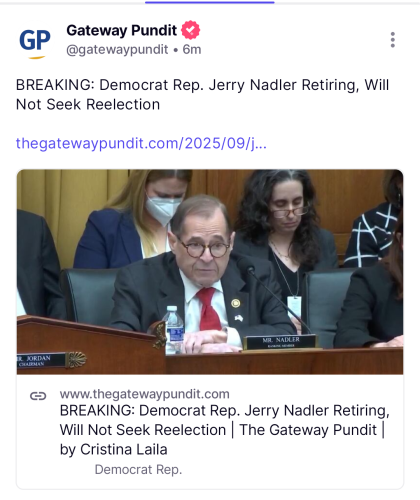The height and width of the screenshot is (500, 420).
Task: Click the water bottle in the preview photo
Action: [174, 330]
